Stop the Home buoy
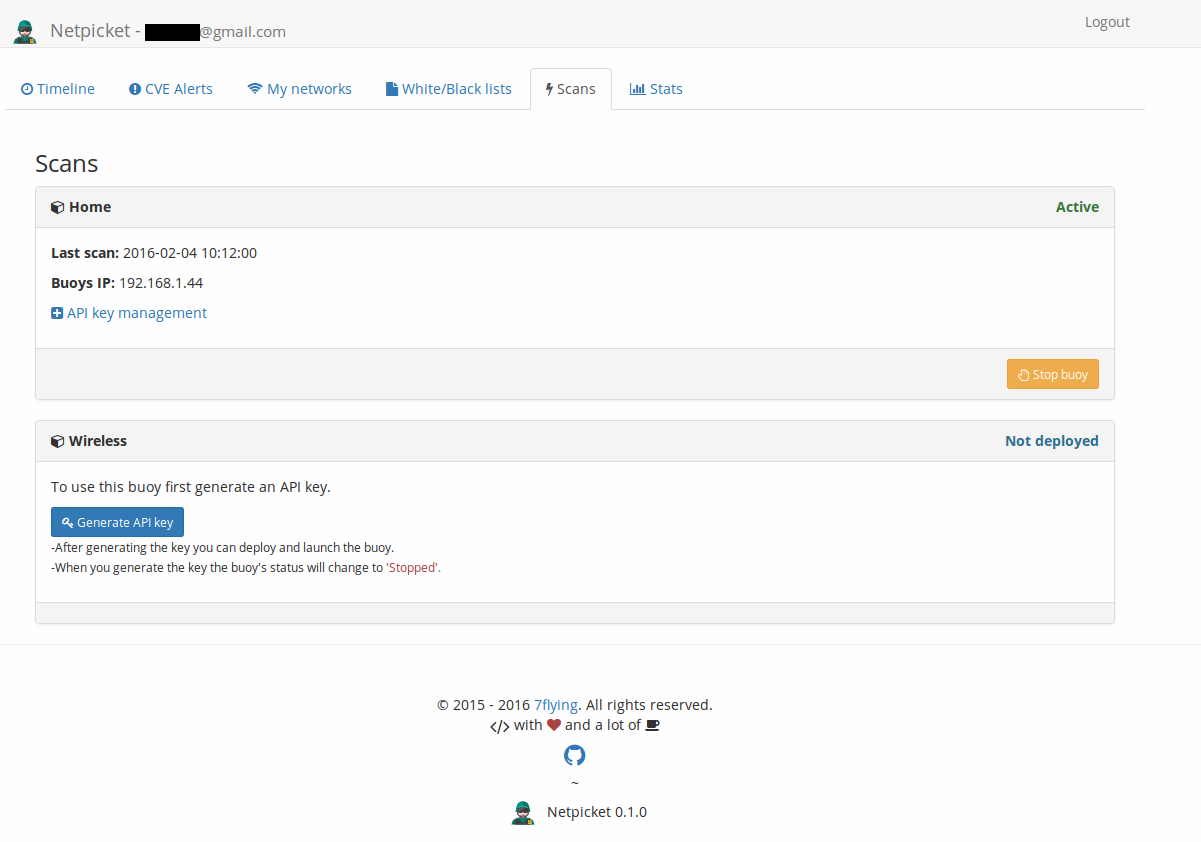This screenshot has width=1201, height=842. [1053, 374]
